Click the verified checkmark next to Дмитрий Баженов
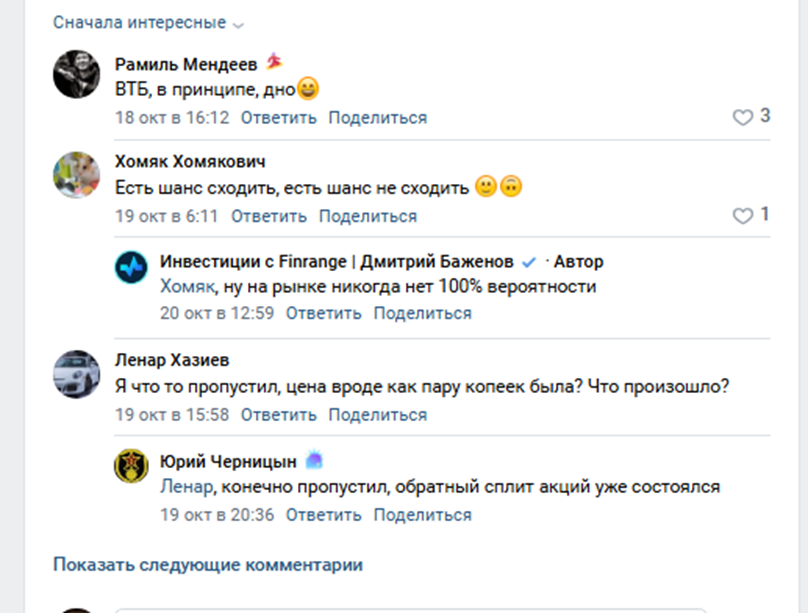808x613 pixels. 530,261
